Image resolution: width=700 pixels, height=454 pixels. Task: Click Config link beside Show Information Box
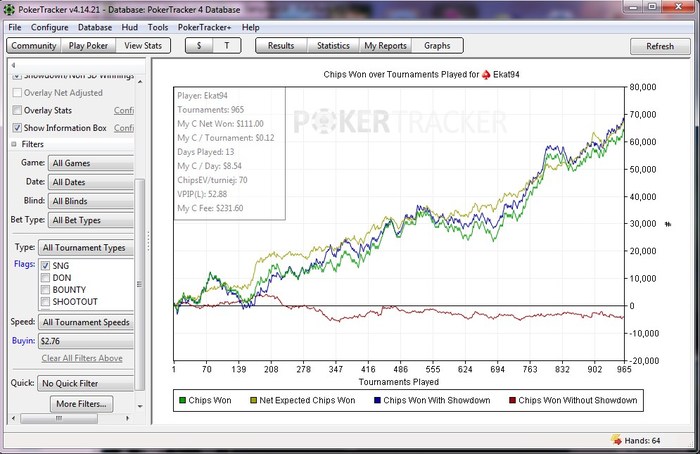tap(124, 128)
